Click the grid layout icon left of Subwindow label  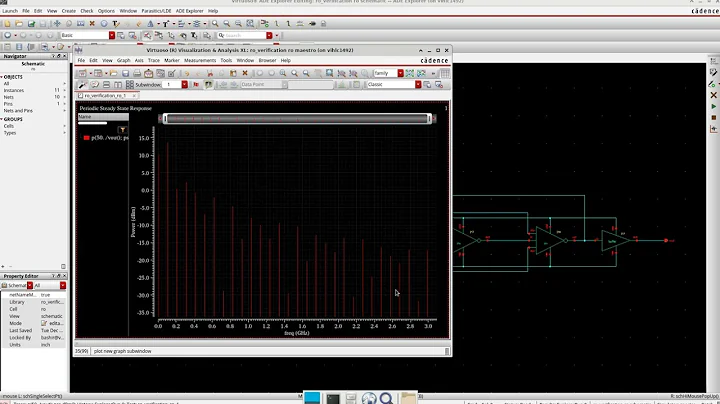click(130, 84)
